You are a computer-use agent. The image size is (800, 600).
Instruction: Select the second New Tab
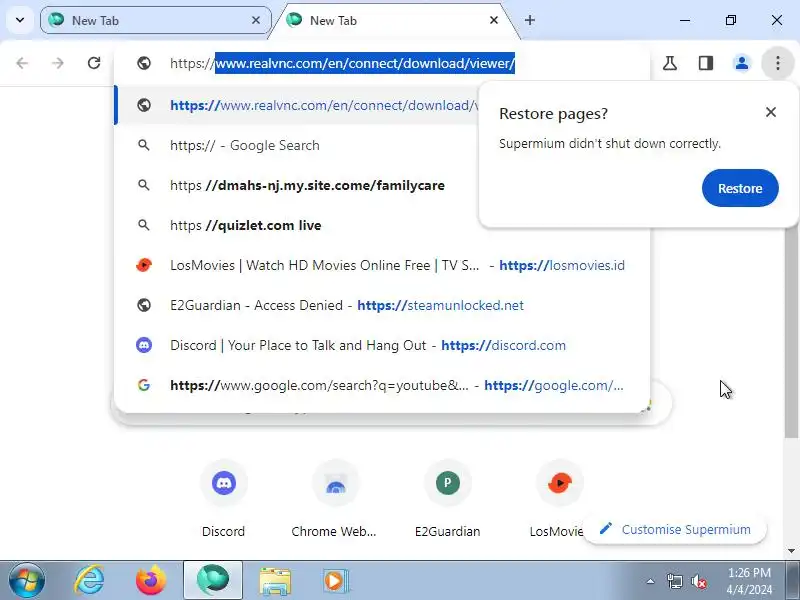tap(393, 20)
